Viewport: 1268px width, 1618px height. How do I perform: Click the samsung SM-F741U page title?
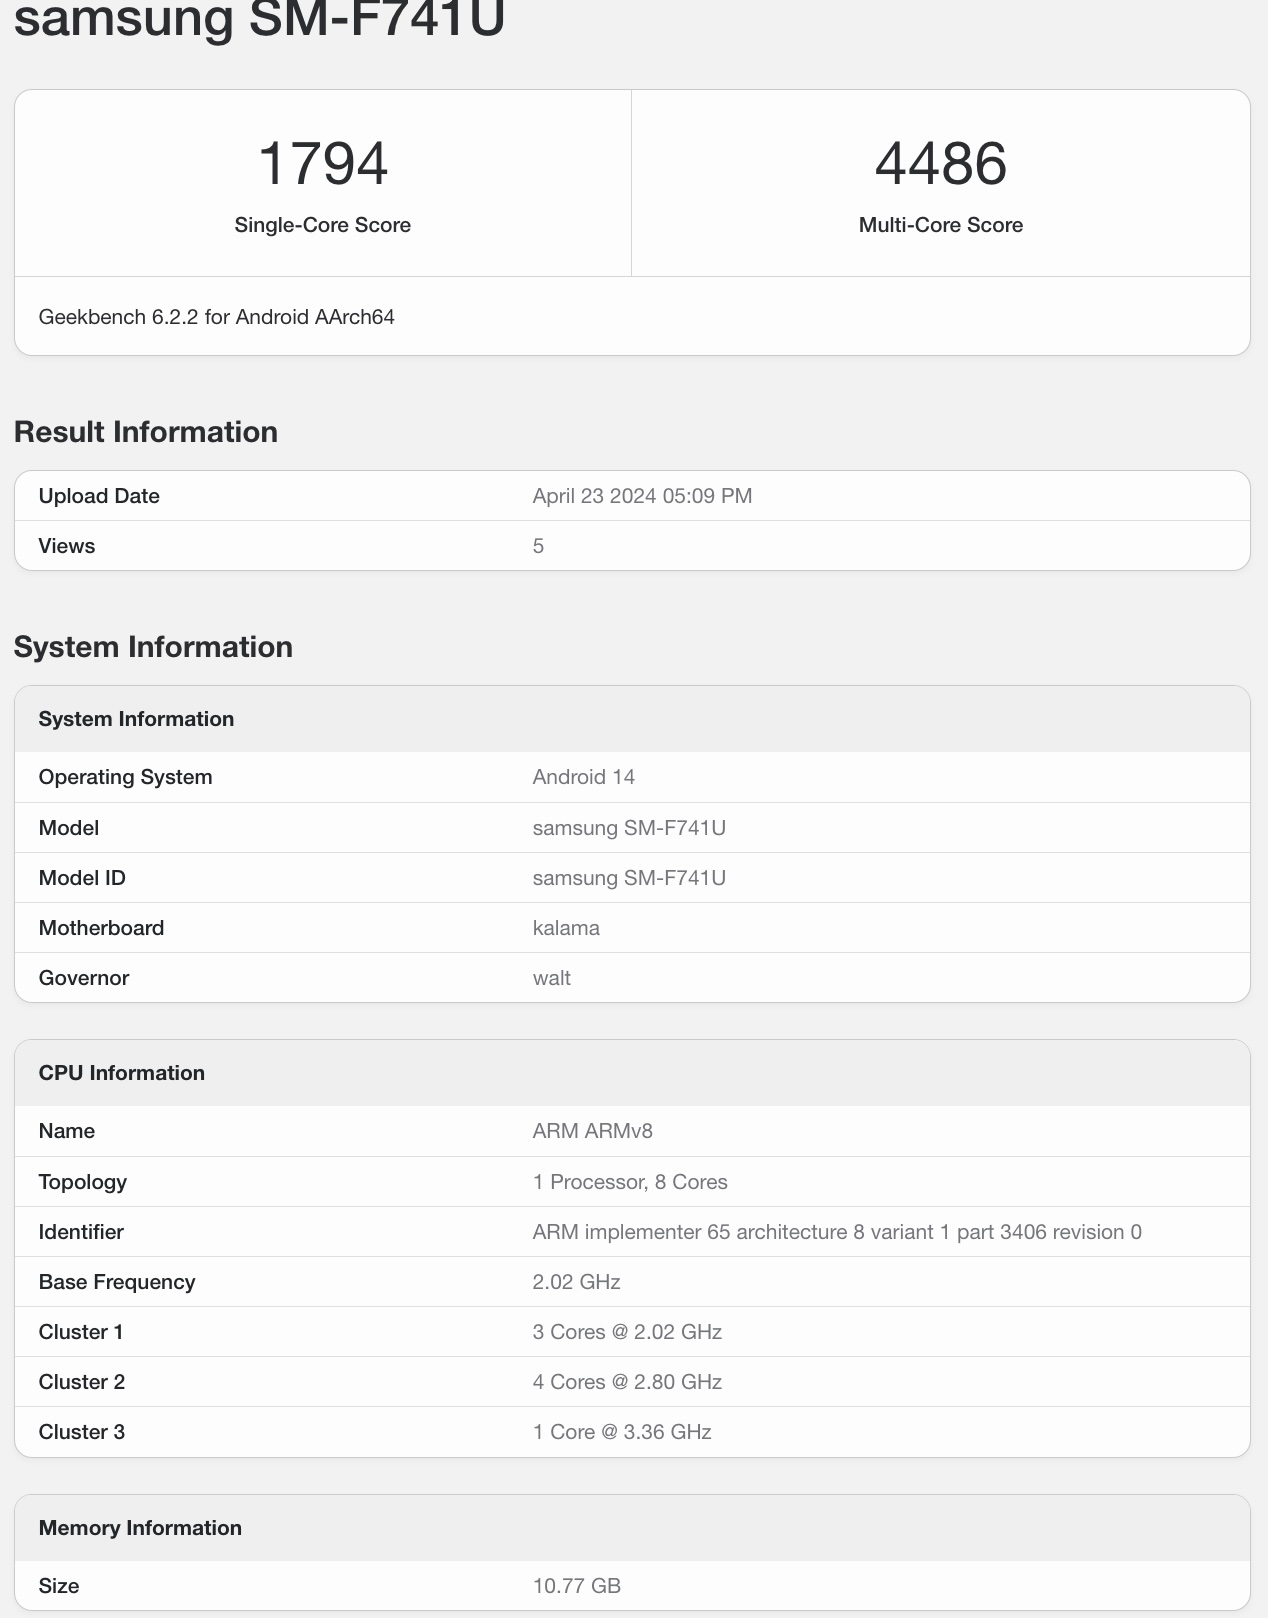pos(259,18)
